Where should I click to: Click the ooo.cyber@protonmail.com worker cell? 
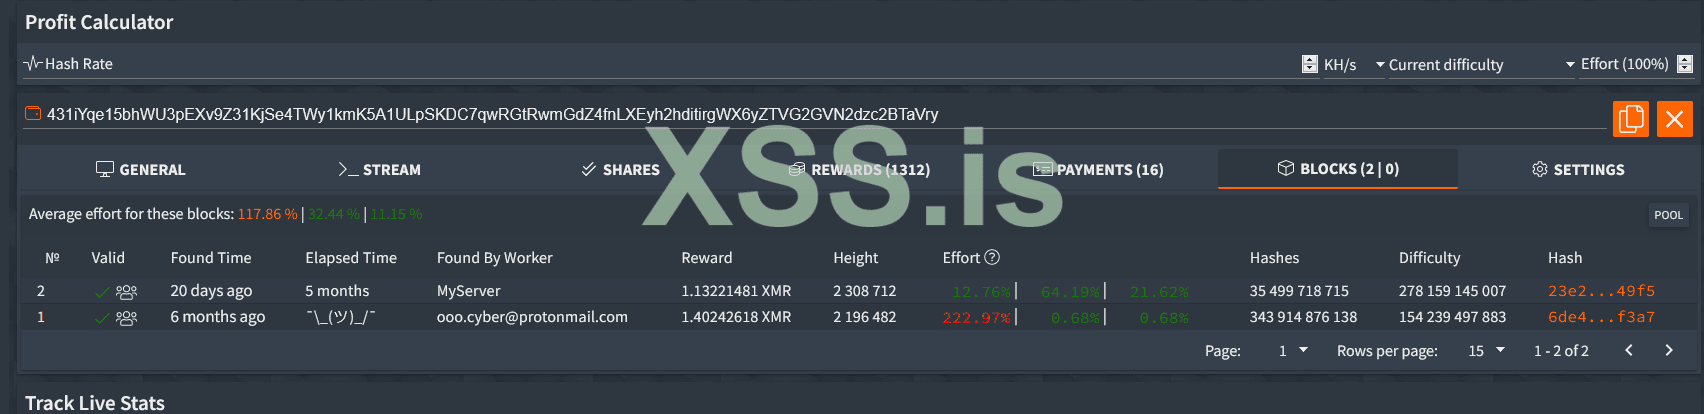532,317
